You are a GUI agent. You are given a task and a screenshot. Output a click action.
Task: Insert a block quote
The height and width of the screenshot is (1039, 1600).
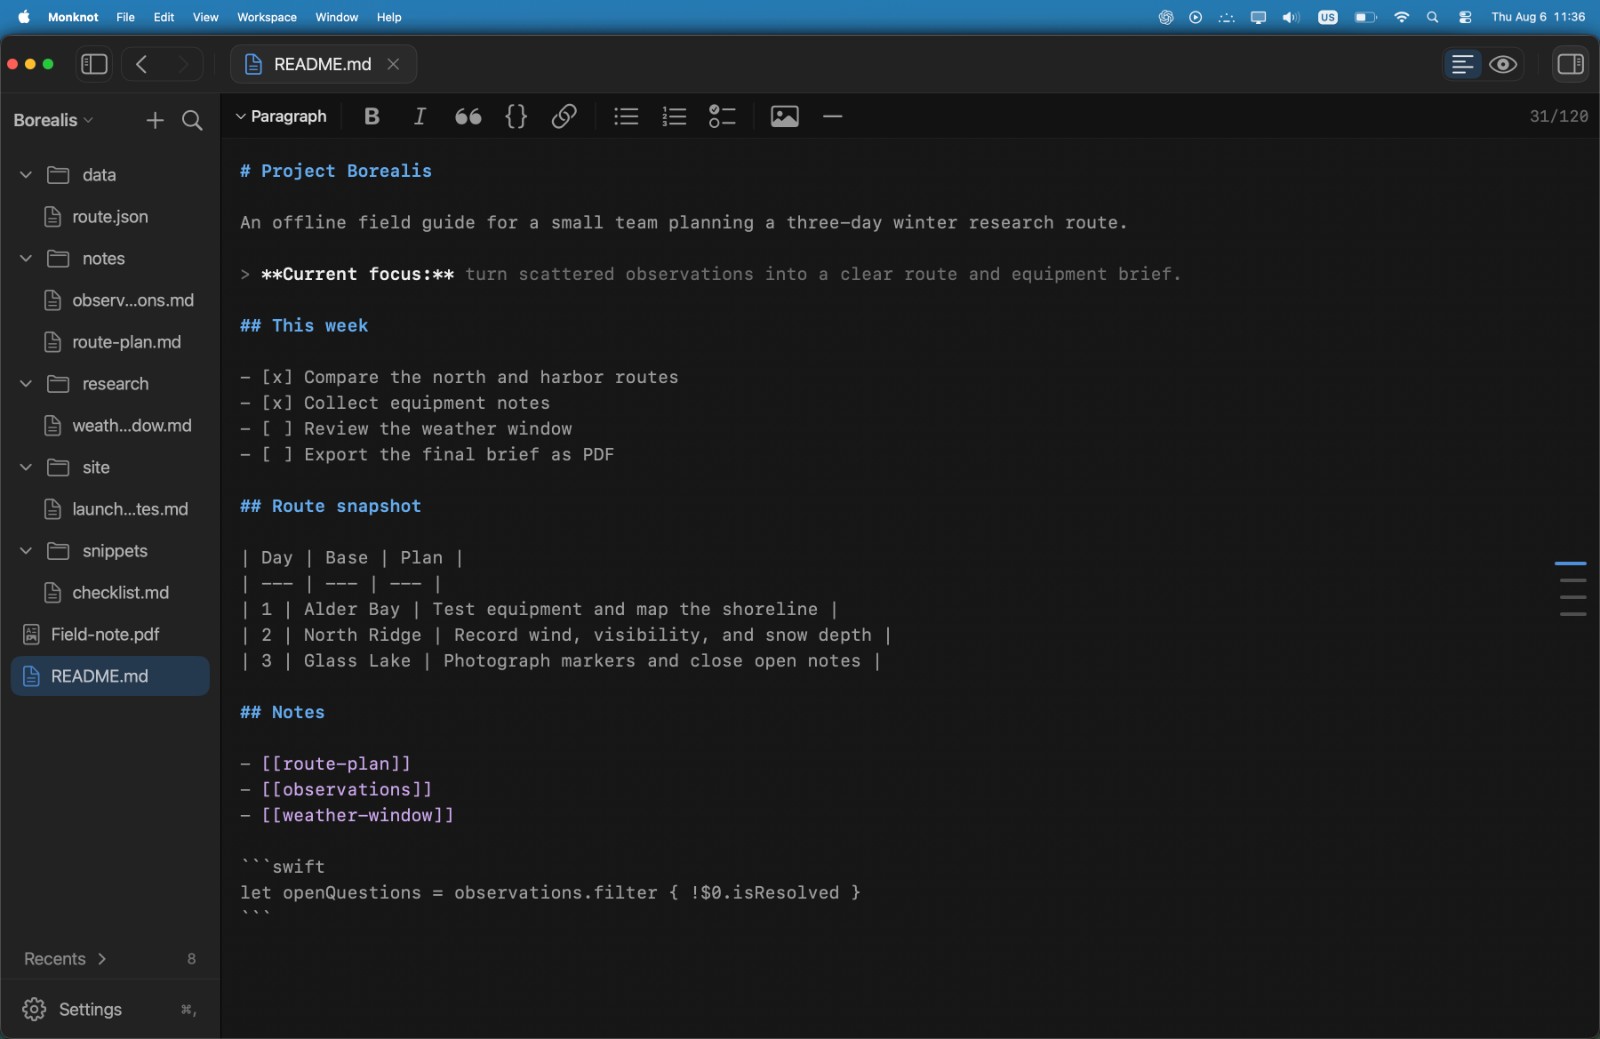(x=468, y=116)
